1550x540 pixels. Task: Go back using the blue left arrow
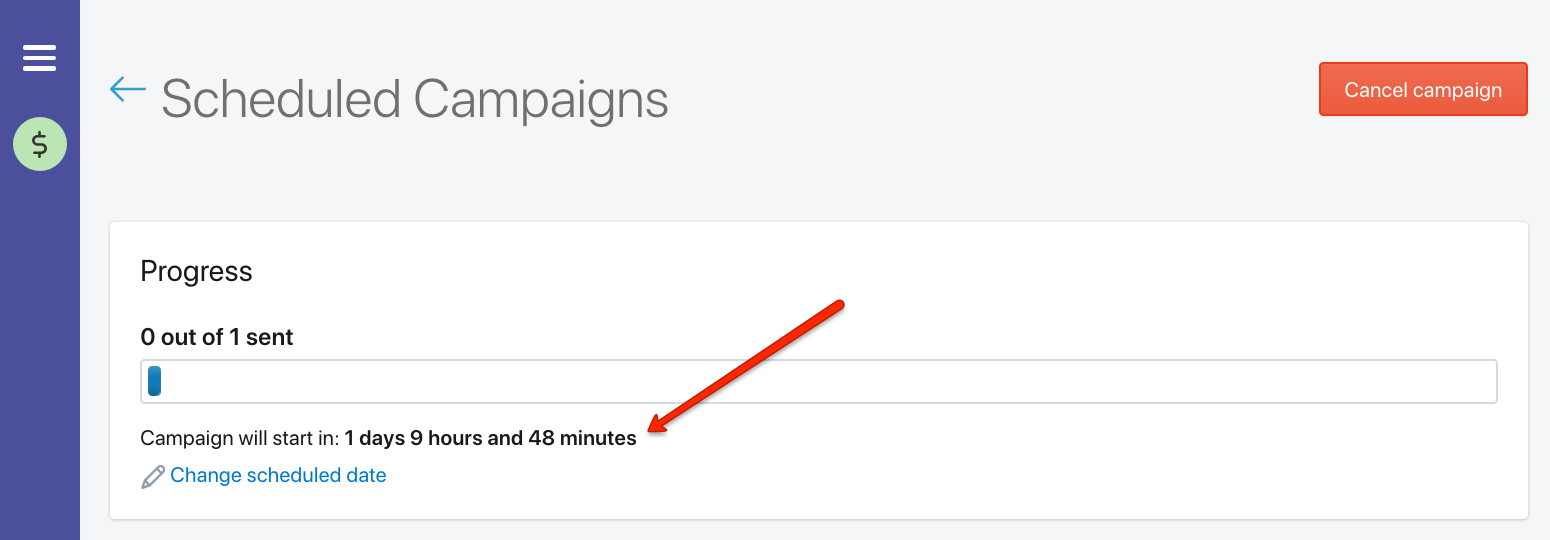pos(128,89)
